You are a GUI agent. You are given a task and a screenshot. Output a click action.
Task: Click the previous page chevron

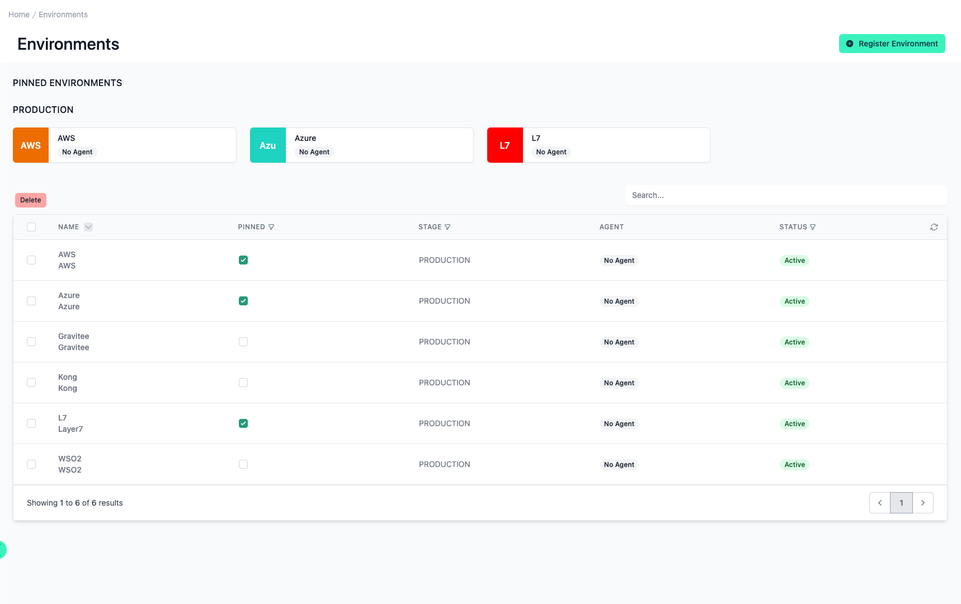pyautogui.click(x=879, y=502)
